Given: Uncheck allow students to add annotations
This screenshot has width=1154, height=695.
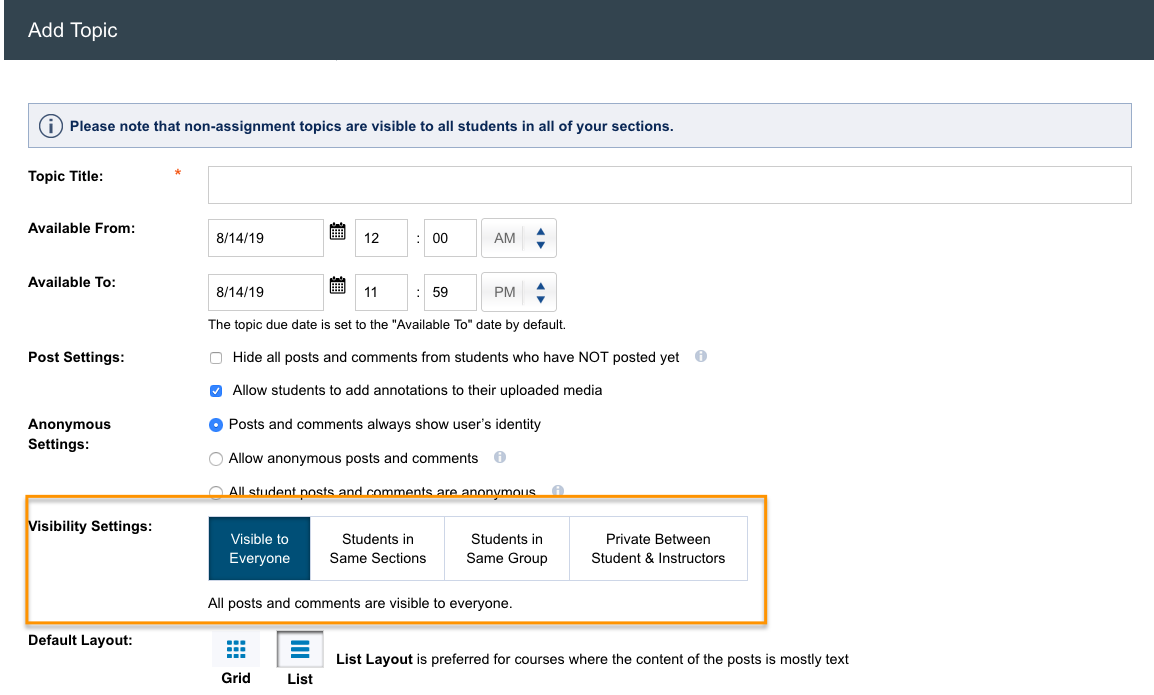Looking at the screenshot, I should (216, 391).
